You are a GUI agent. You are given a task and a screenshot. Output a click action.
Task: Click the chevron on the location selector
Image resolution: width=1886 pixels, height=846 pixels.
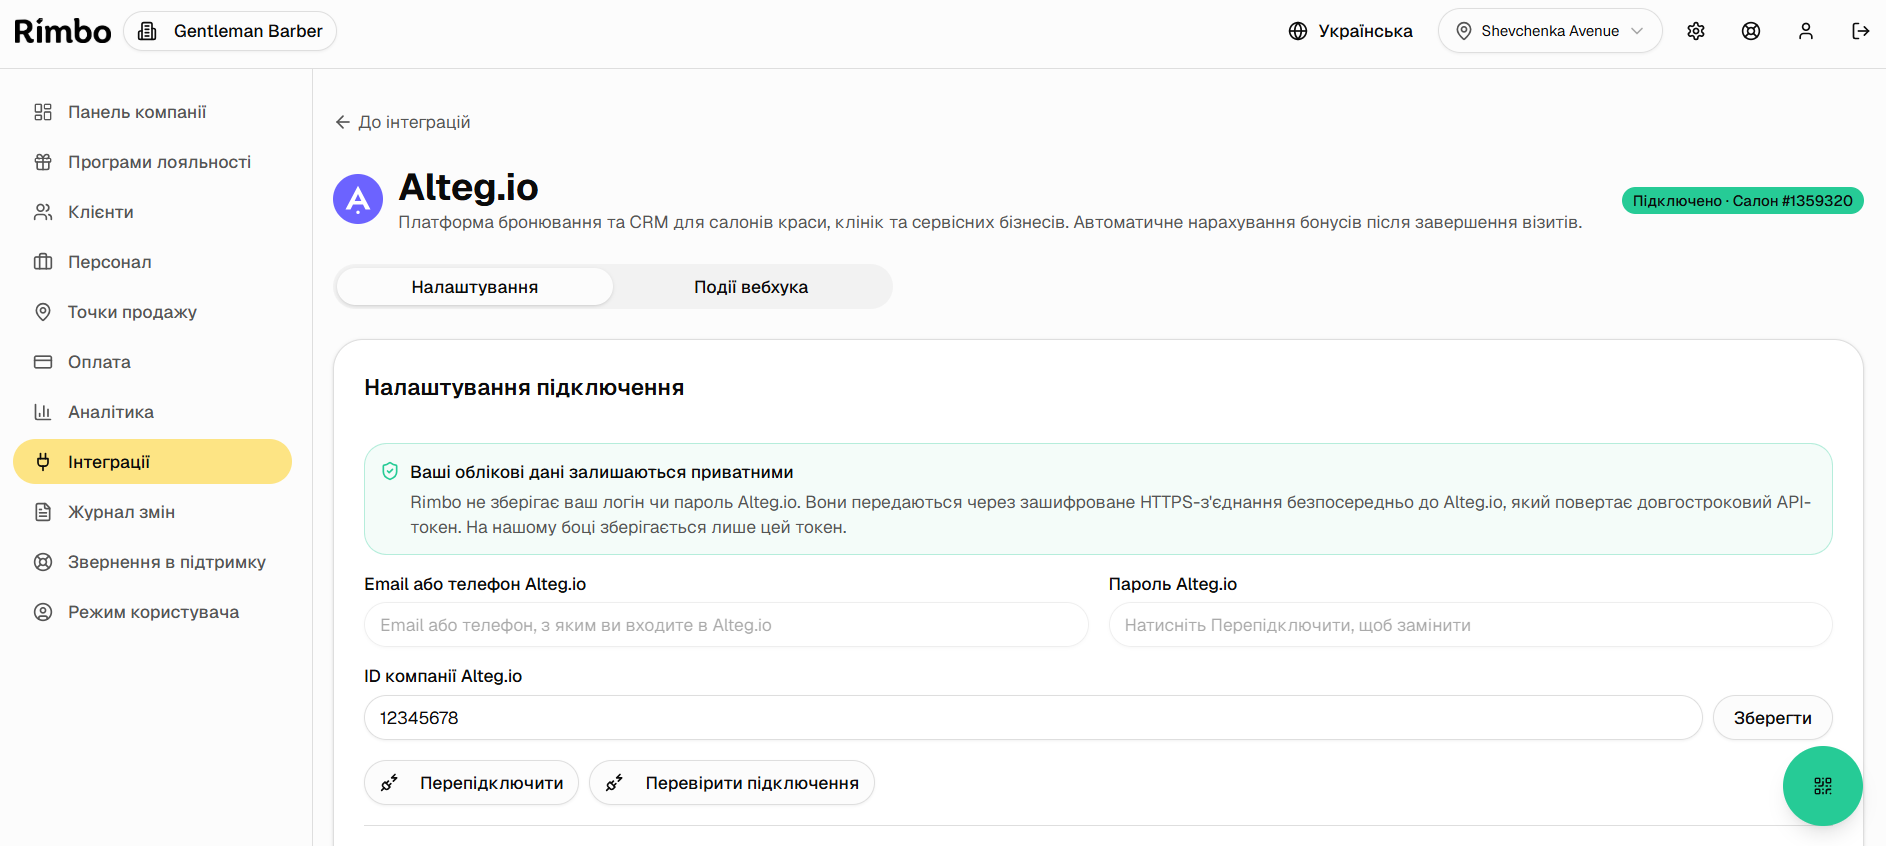[1637, 31]
